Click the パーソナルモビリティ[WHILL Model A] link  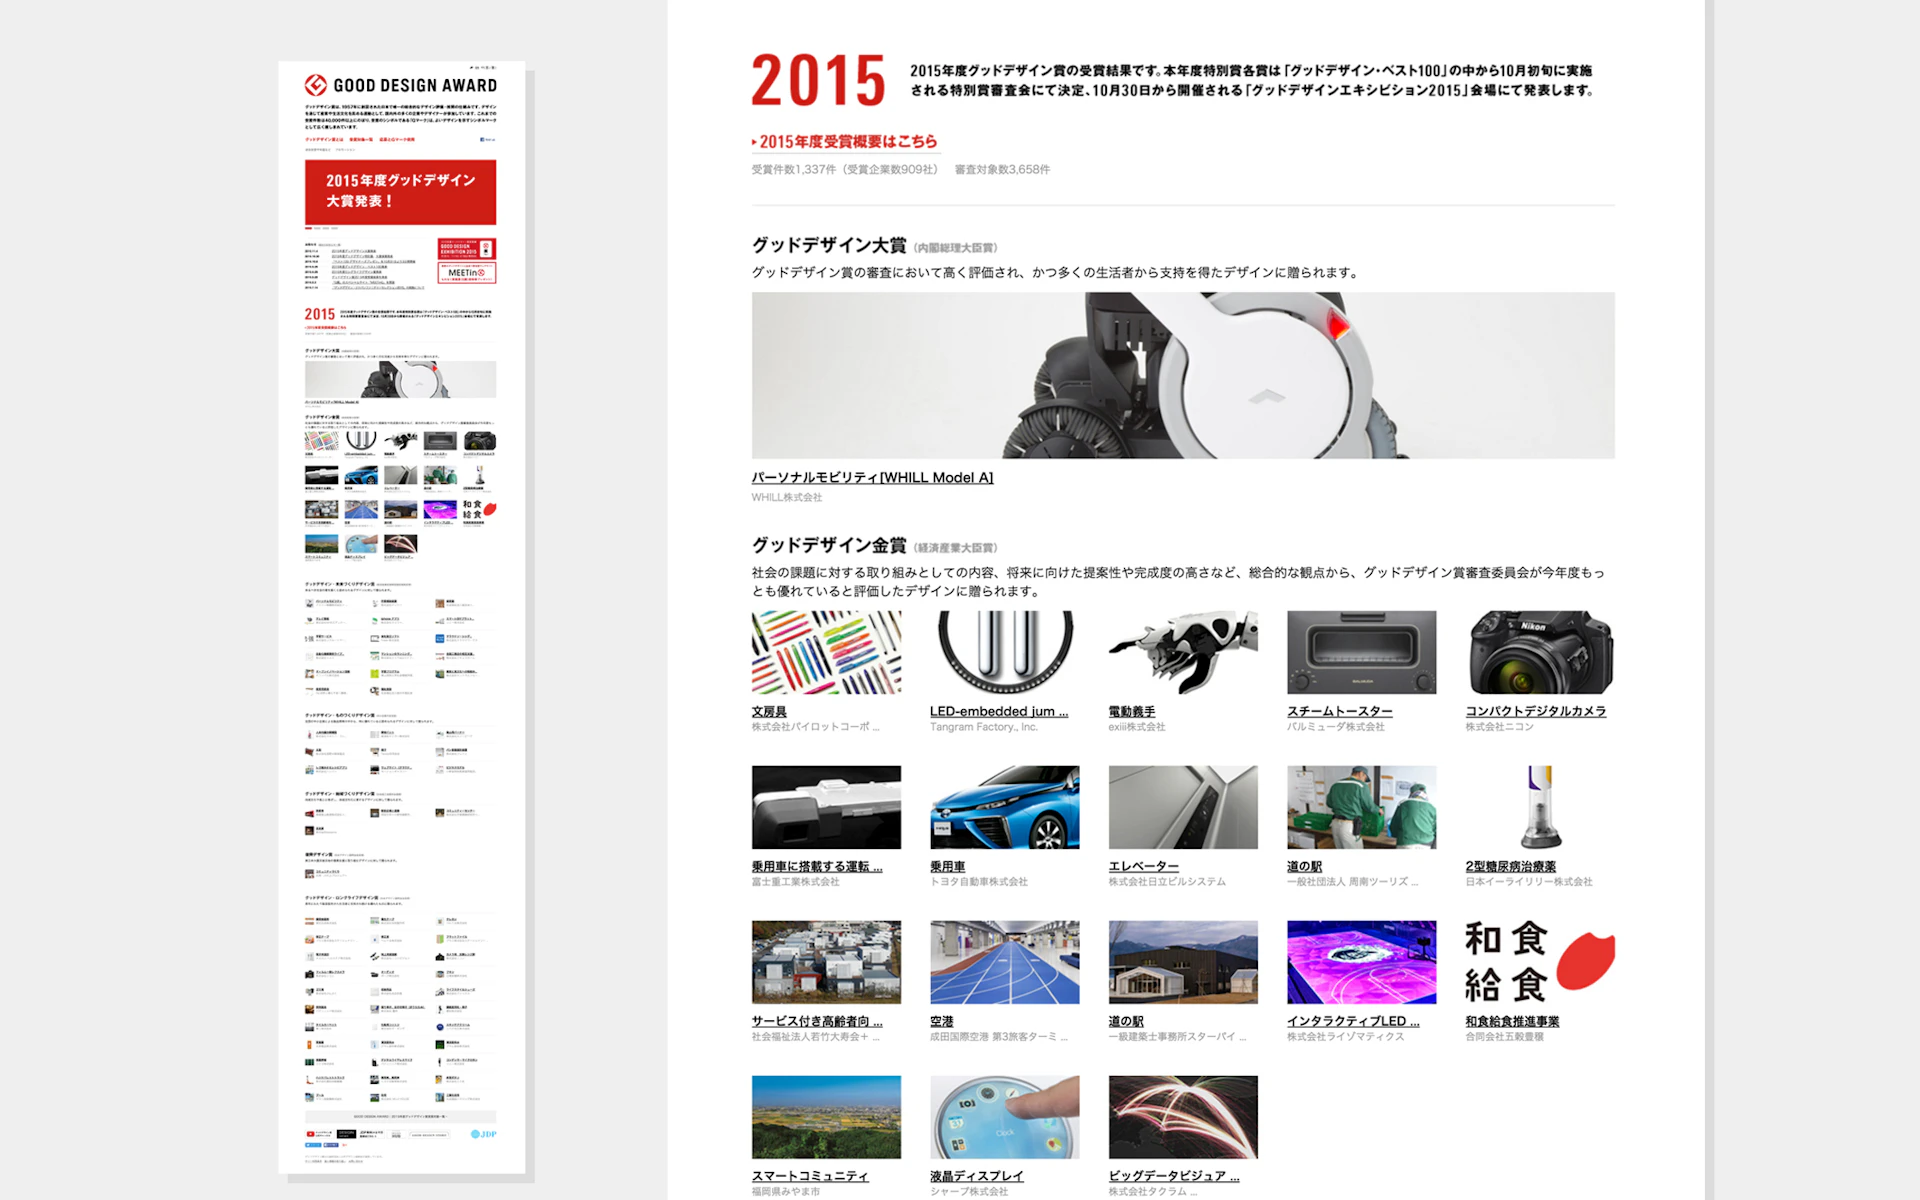coord(872,478)
